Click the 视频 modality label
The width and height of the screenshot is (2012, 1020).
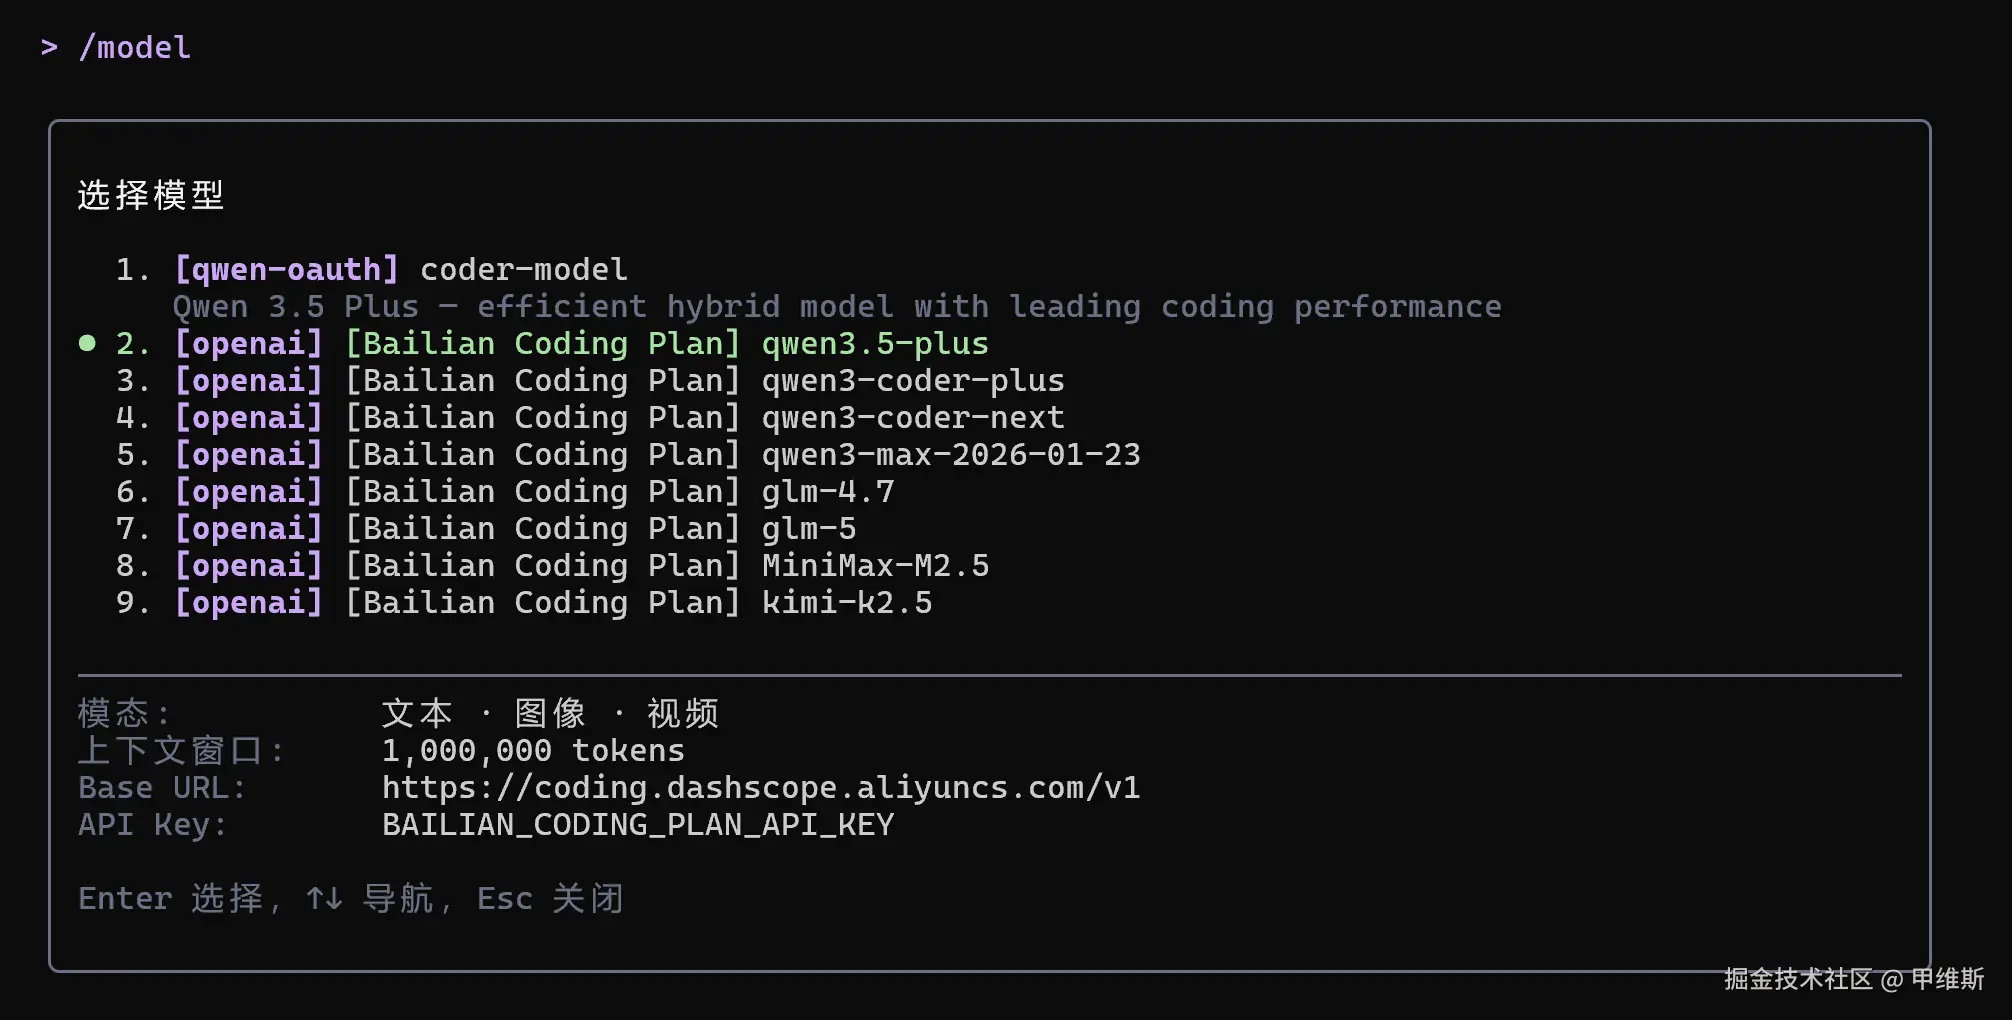683,714
